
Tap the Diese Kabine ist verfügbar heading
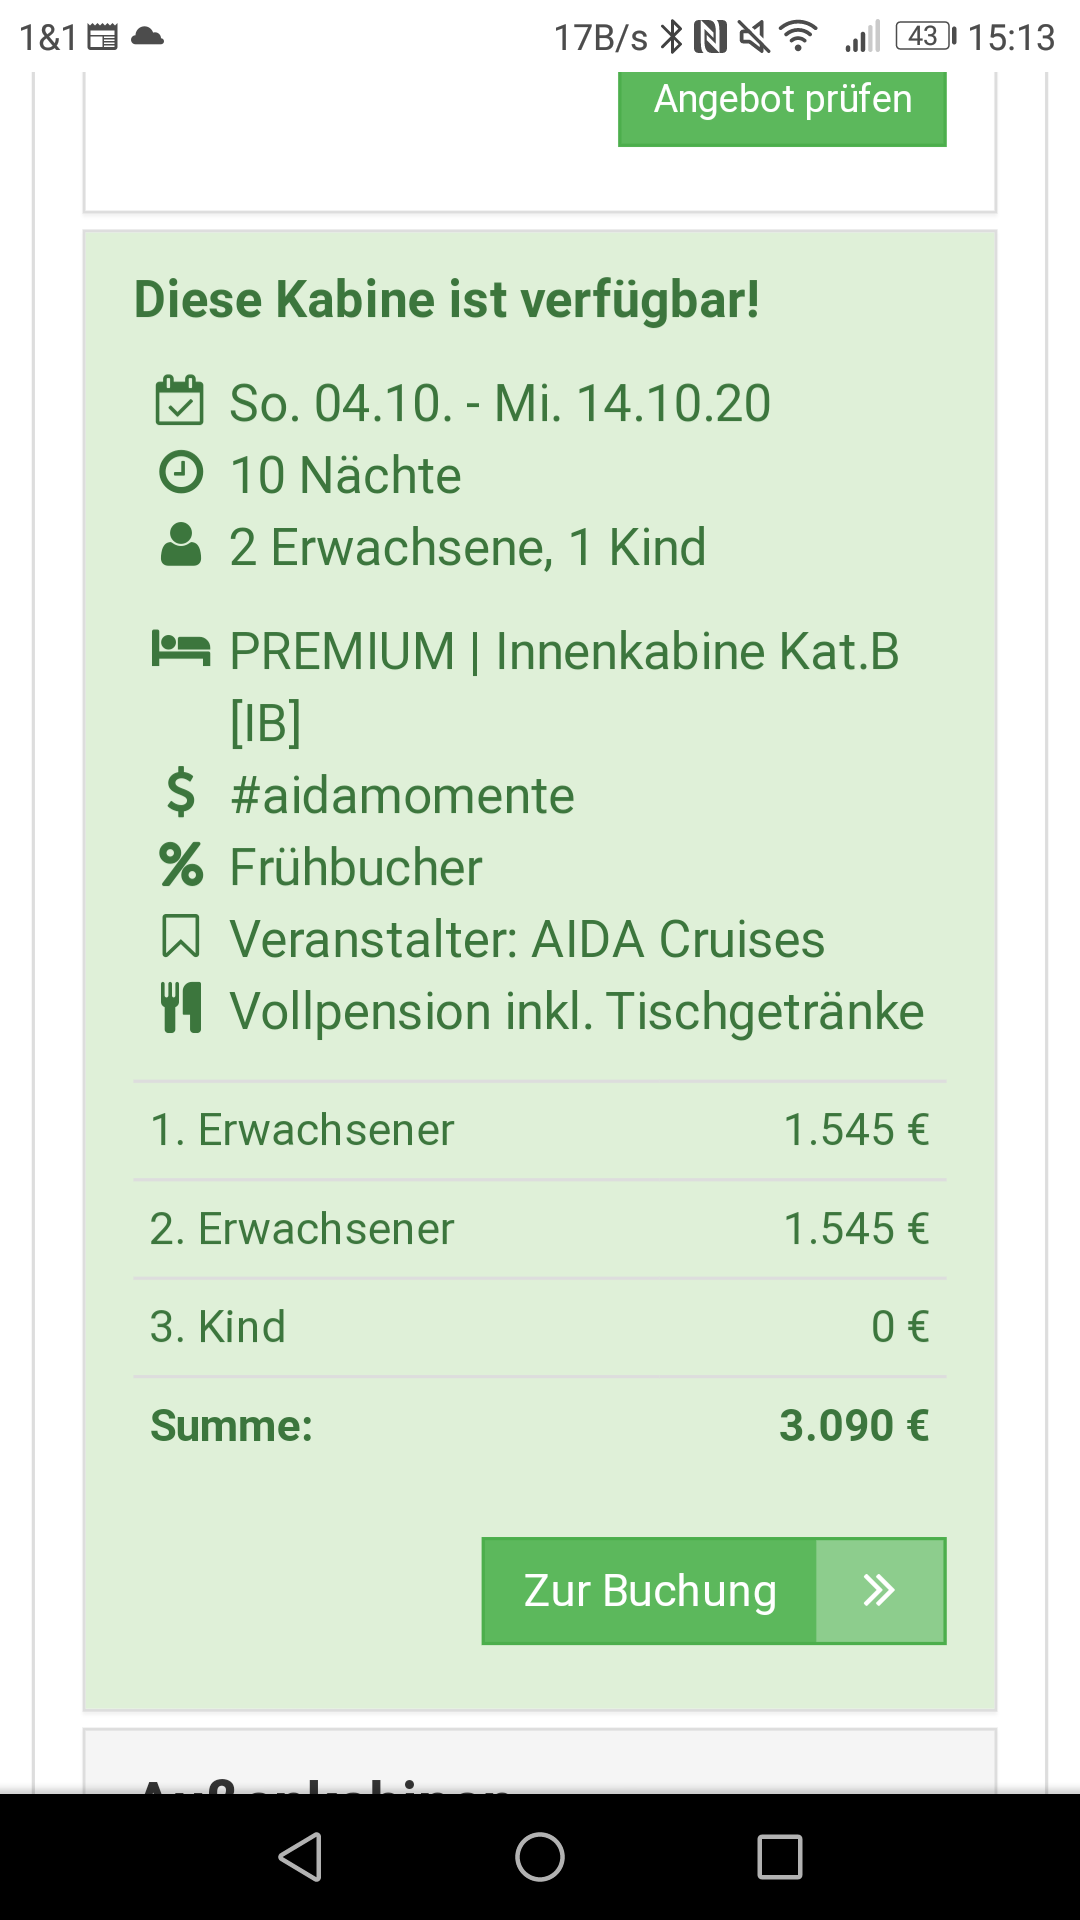pos(447,299)
